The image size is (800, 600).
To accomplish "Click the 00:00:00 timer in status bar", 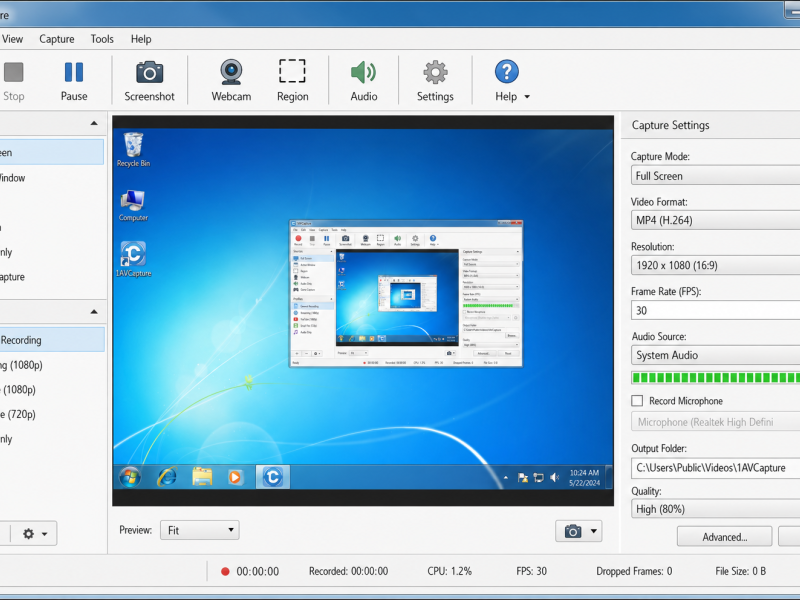I will (258, 571).
